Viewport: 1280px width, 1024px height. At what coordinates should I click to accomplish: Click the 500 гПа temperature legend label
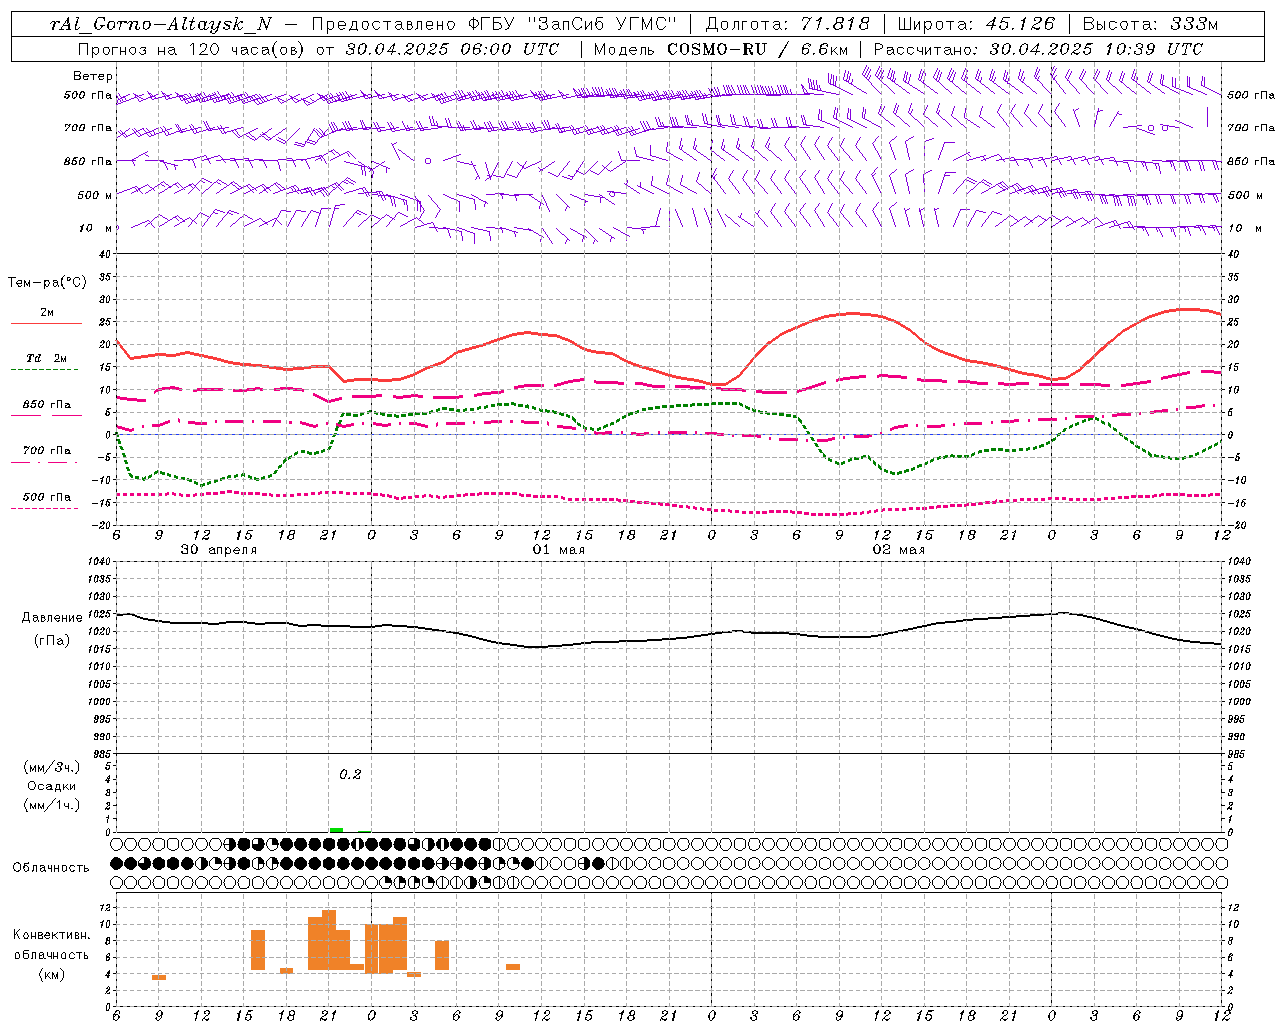pos(47,496)
